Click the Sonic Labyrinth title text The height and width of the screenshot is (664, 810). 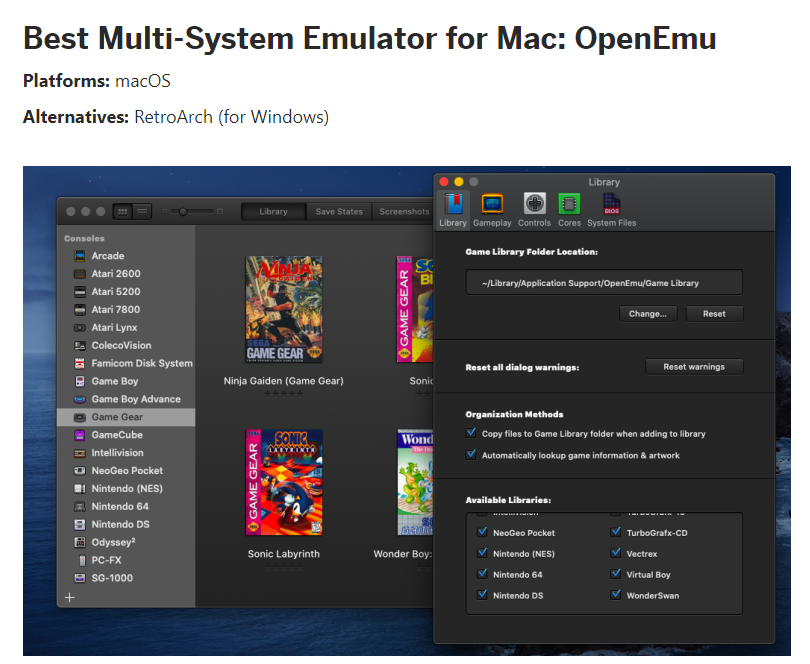click(284, 554)
